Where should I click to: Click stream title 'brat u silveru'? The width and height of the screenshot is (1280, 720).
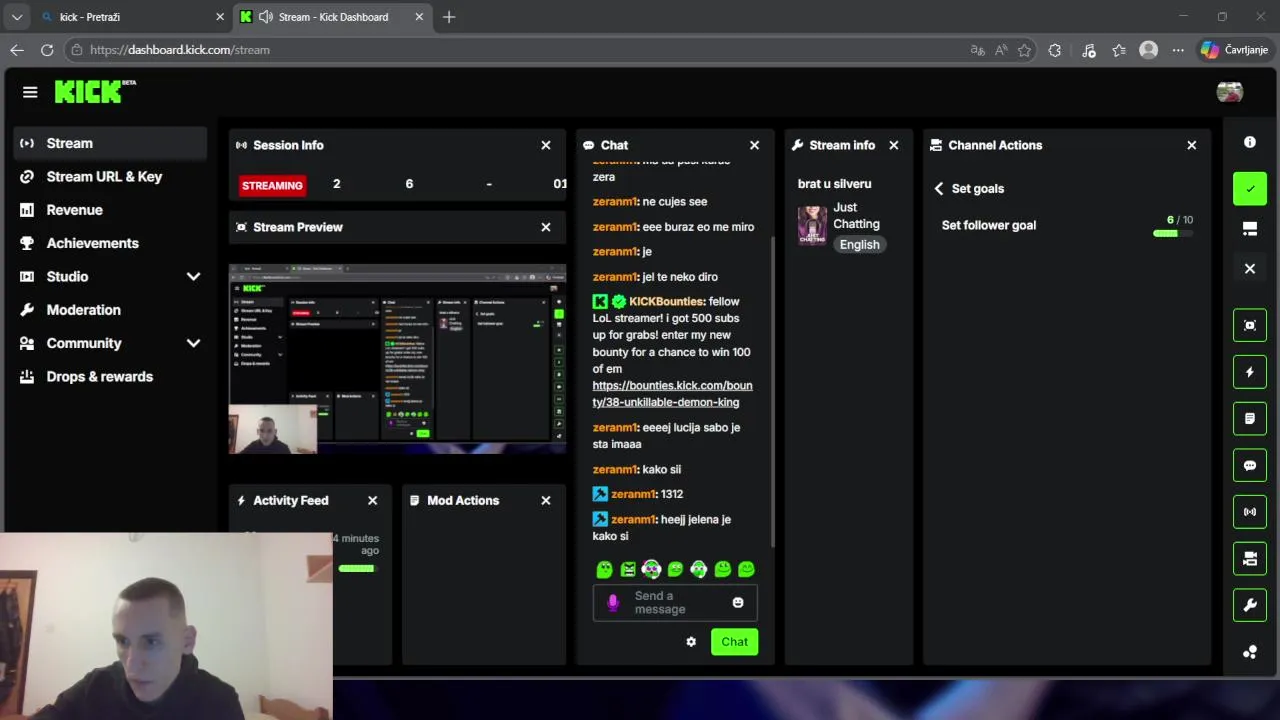click(835, 184)
